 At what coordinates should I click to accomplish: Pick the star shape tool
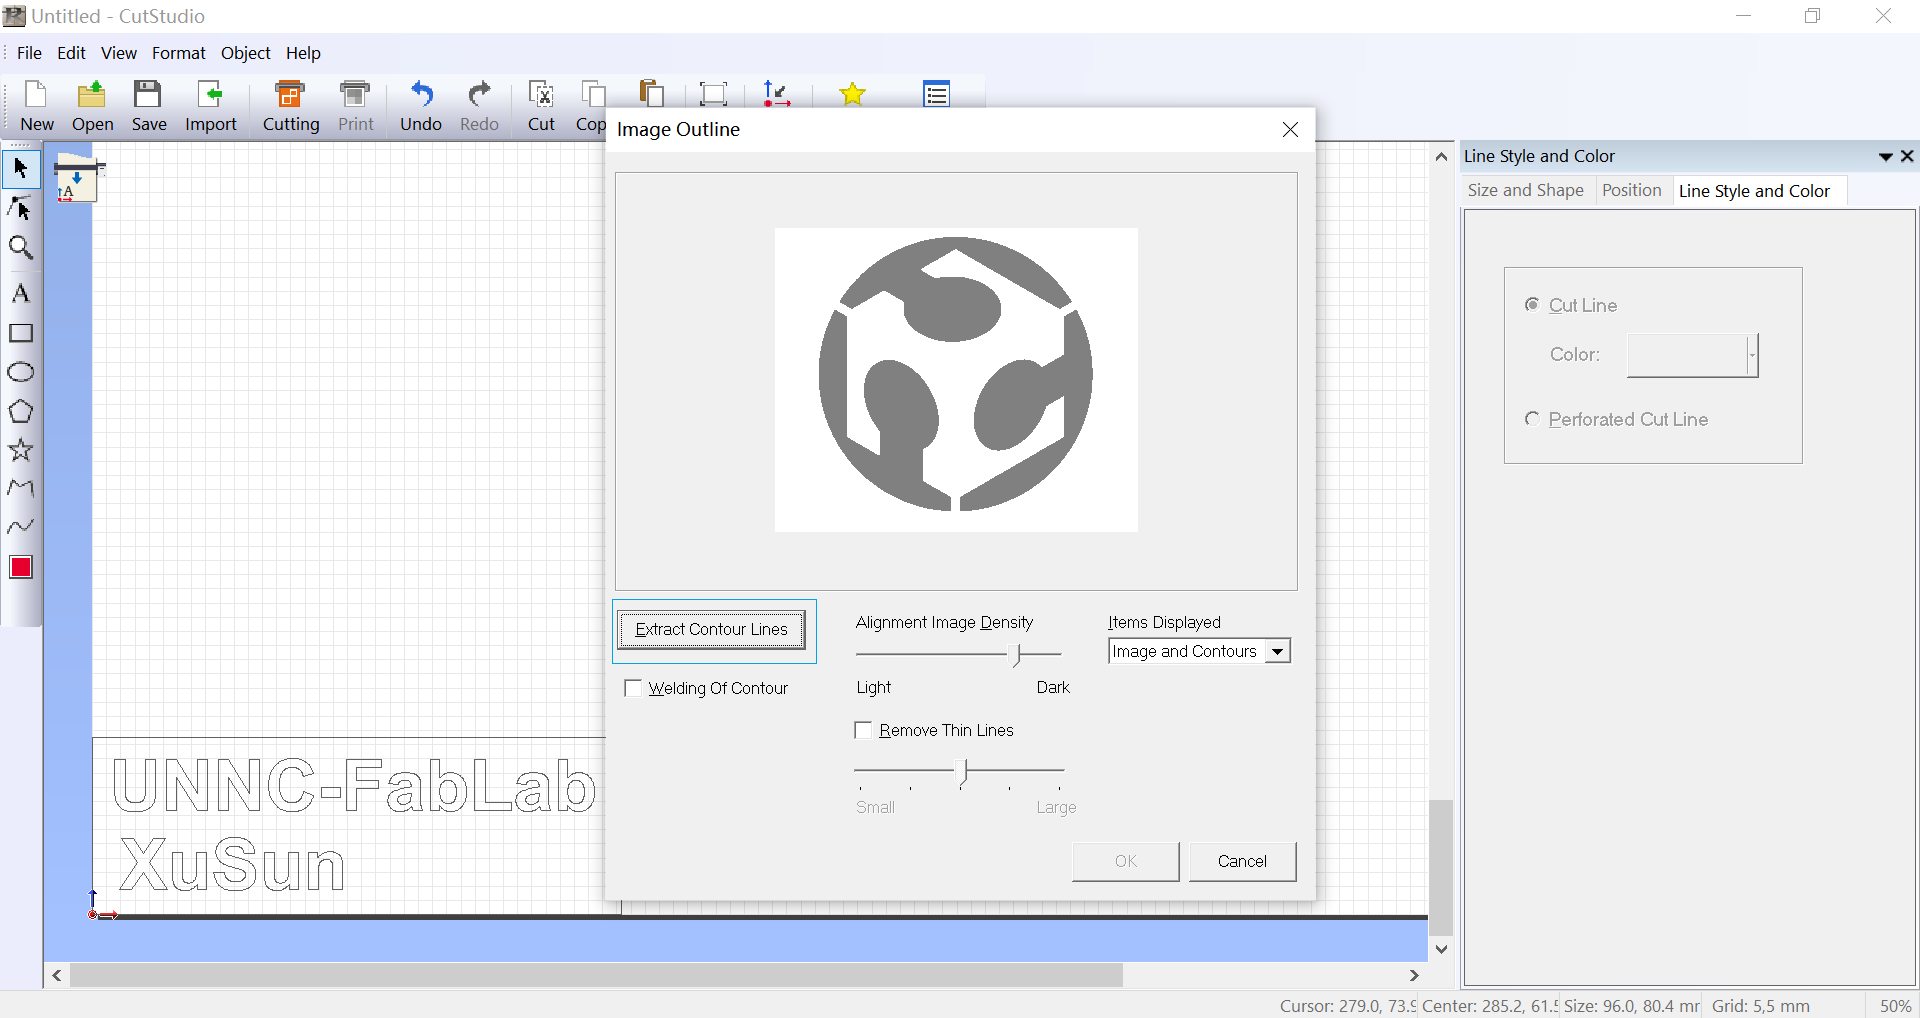(x=21, y=450)
